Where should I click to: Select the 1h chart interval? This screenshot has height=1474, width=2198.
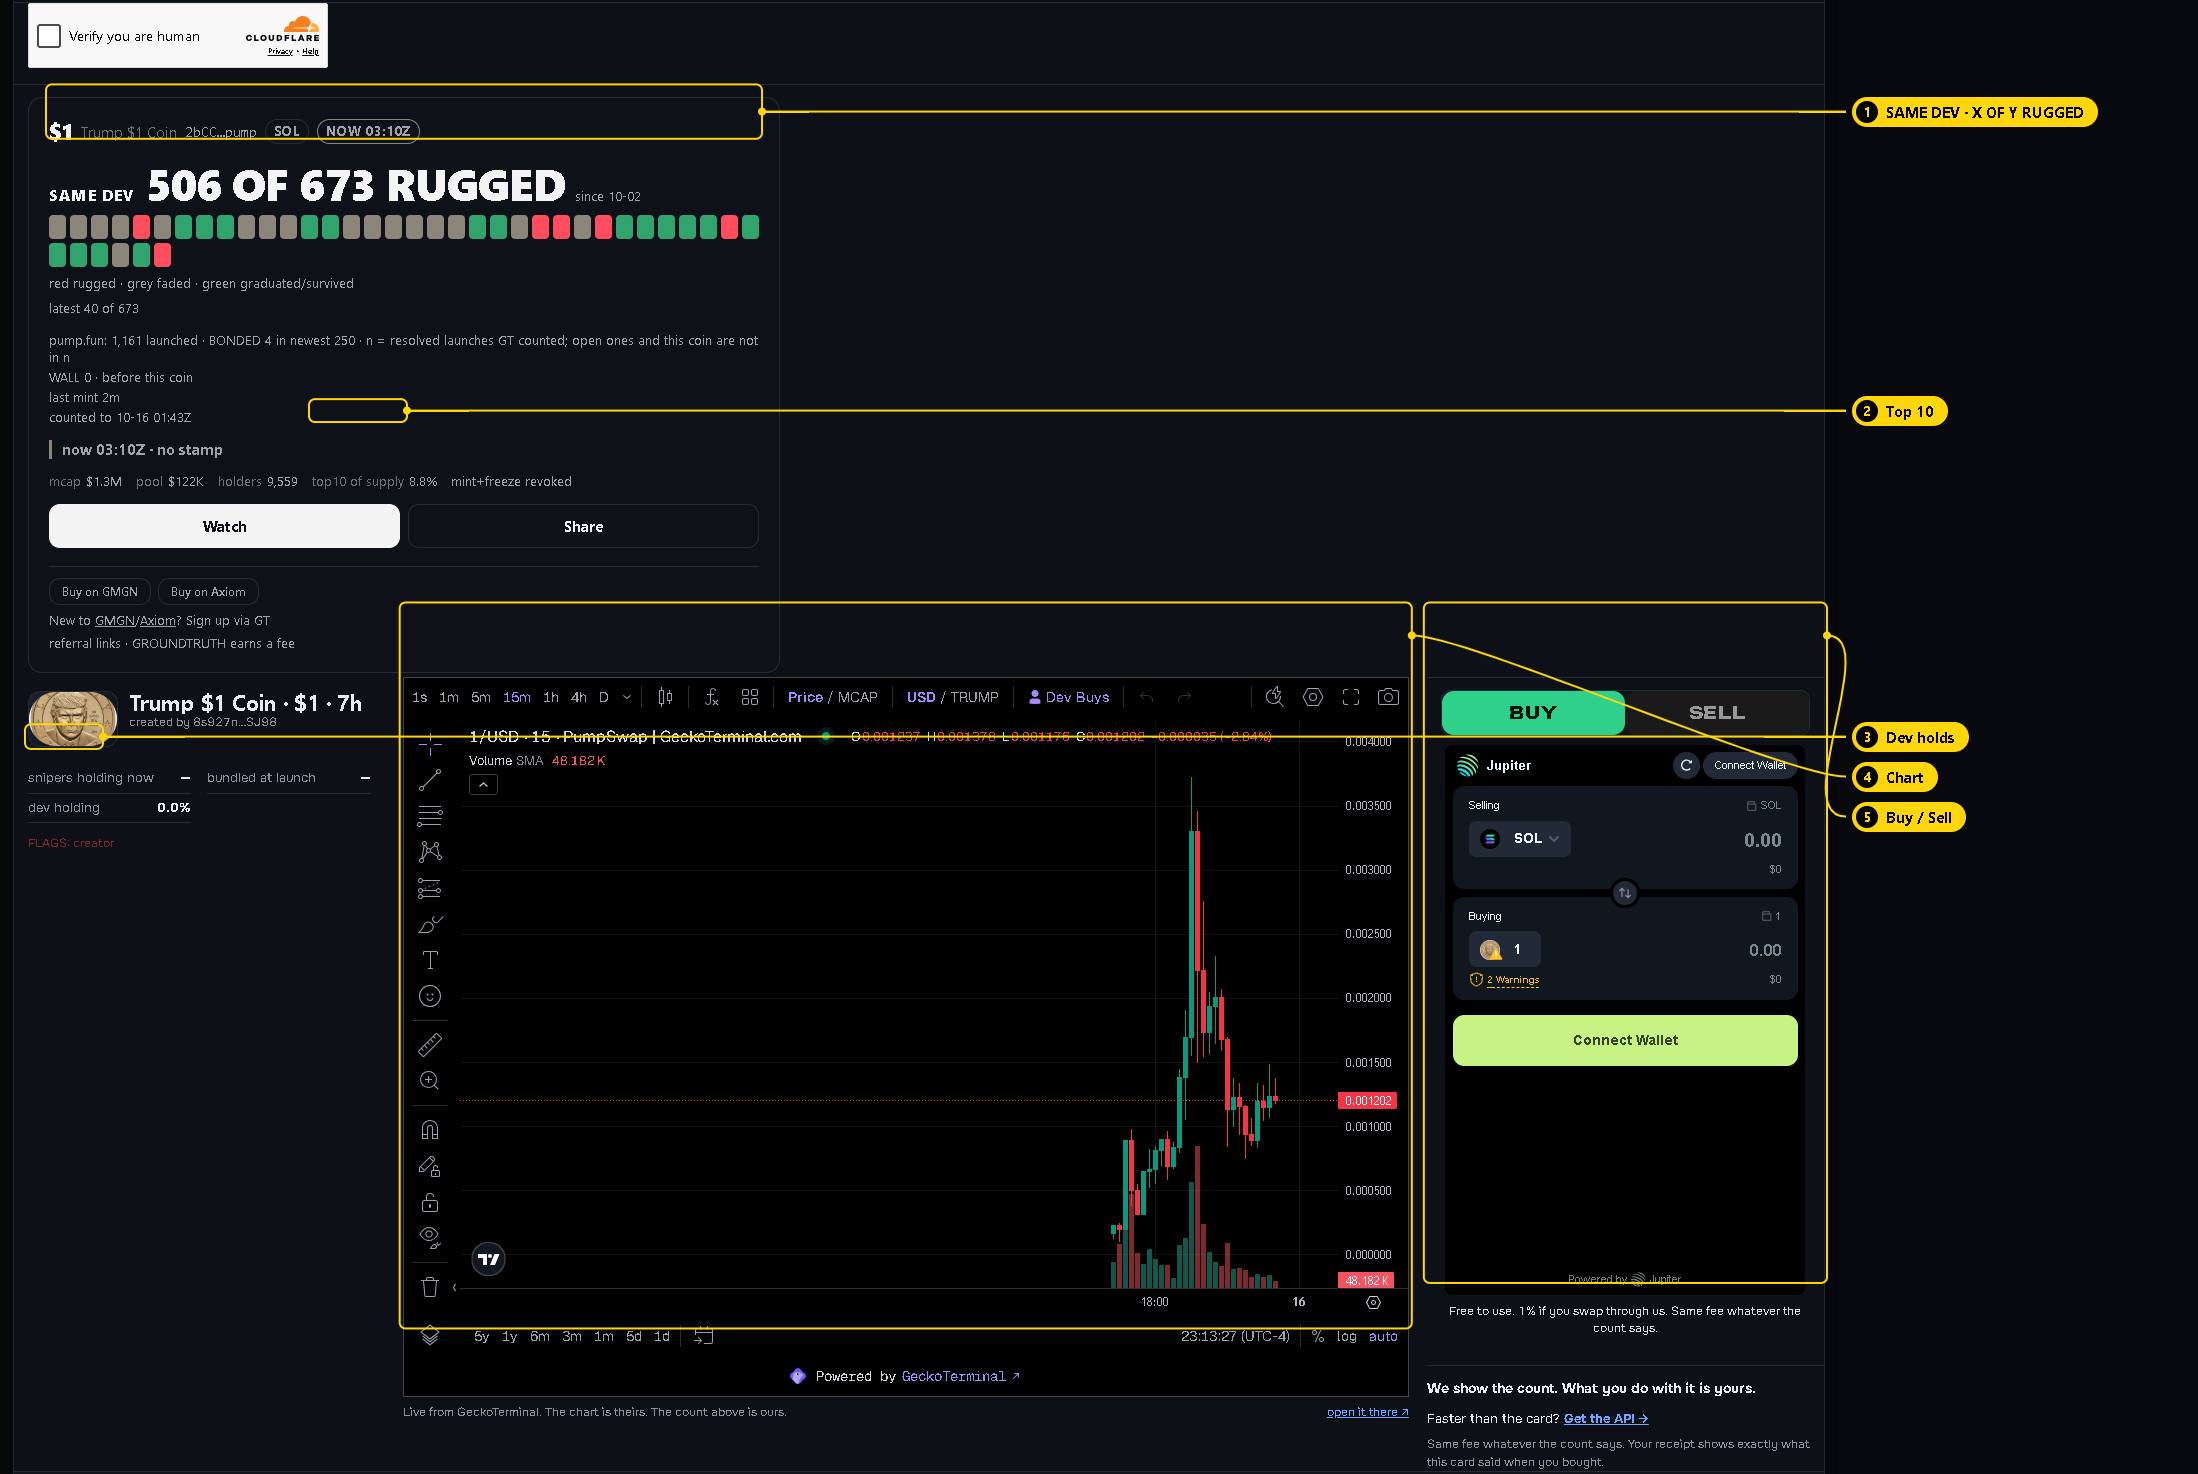pos(551,697)
